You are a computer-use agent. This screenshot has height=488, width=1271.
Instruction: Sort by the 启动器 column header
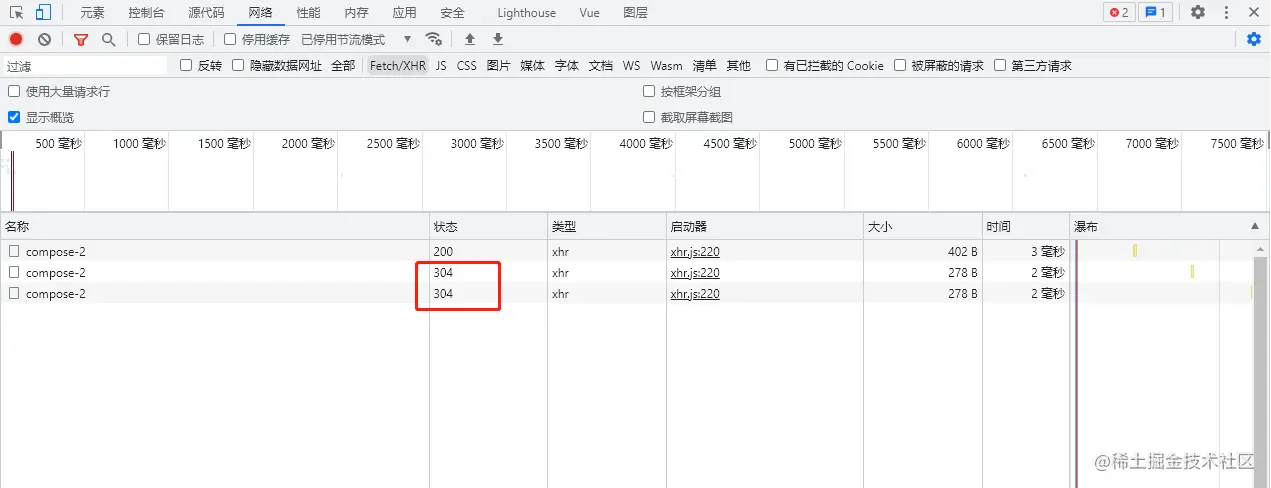(764, 227)
